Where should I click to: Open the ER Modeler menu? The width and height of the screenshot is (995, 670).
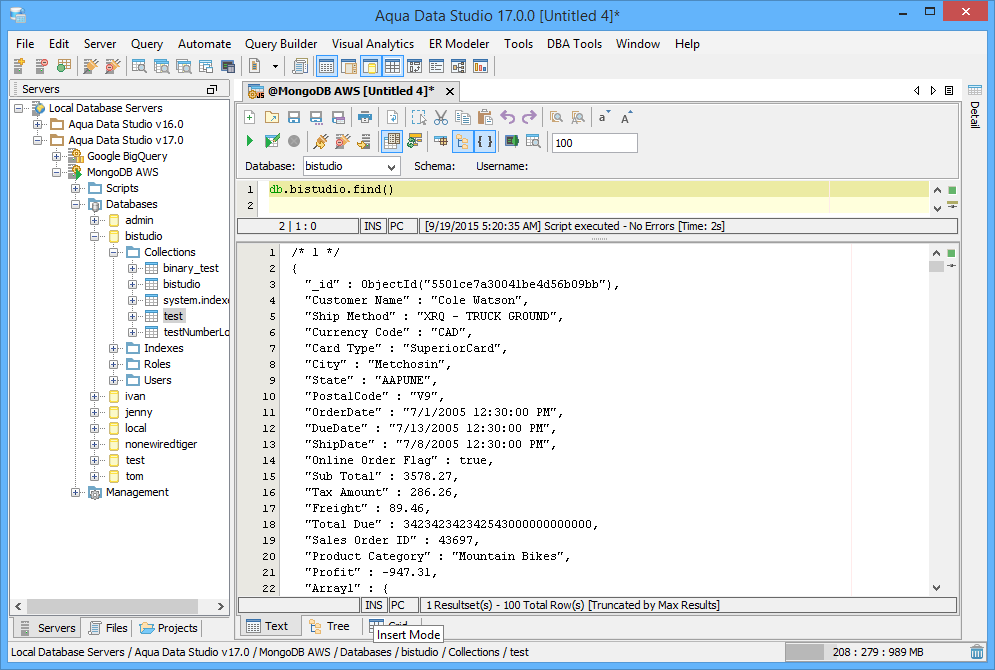[x=459, y=44]
